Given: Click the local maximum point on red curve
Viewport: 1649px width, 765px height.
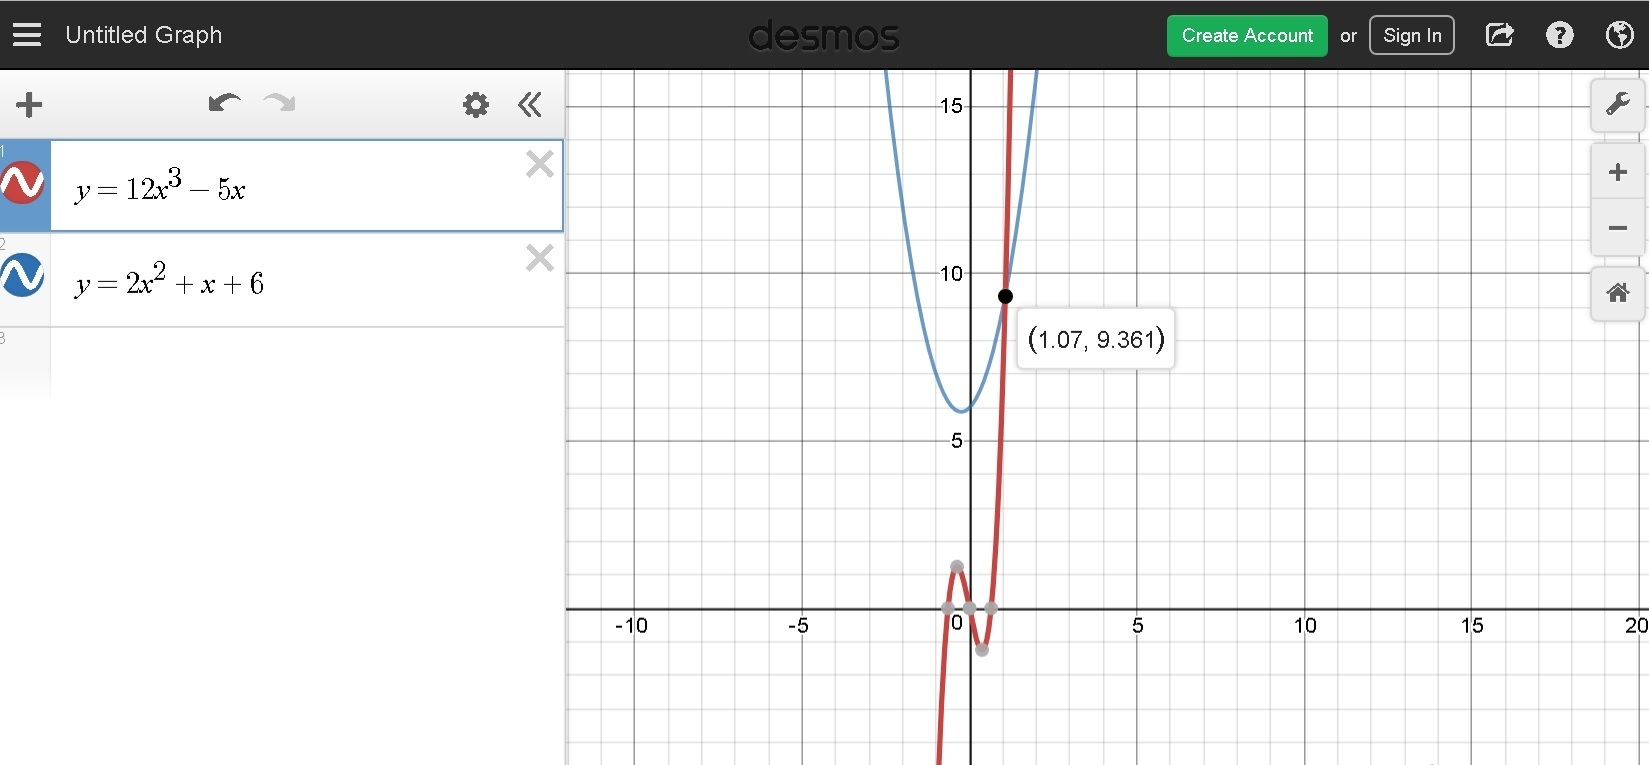Looking at the screenshot, I should point(957,567).
